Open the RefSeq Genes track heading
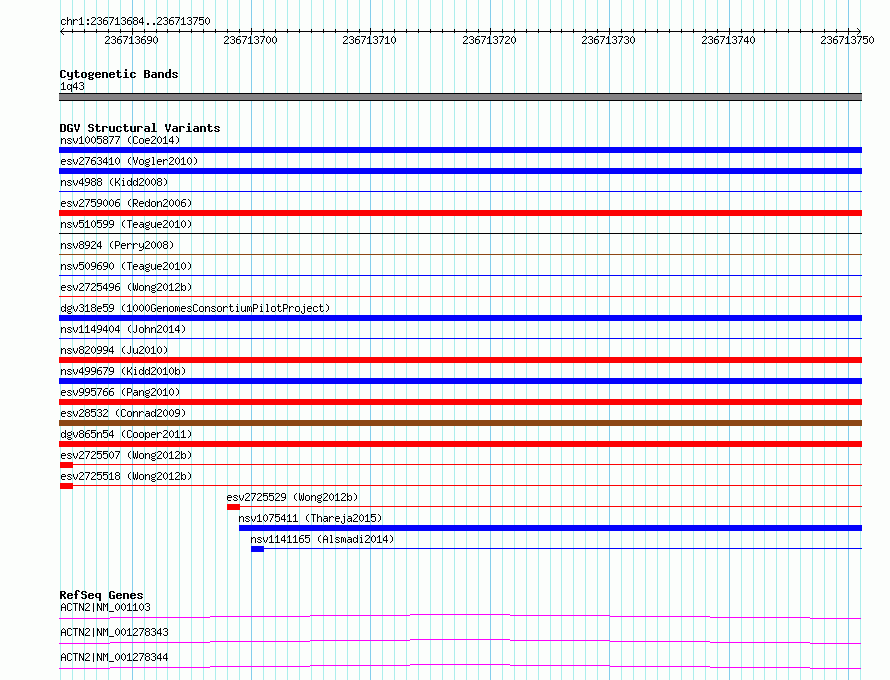Screen dimensions: 890x680 point(101,595)
